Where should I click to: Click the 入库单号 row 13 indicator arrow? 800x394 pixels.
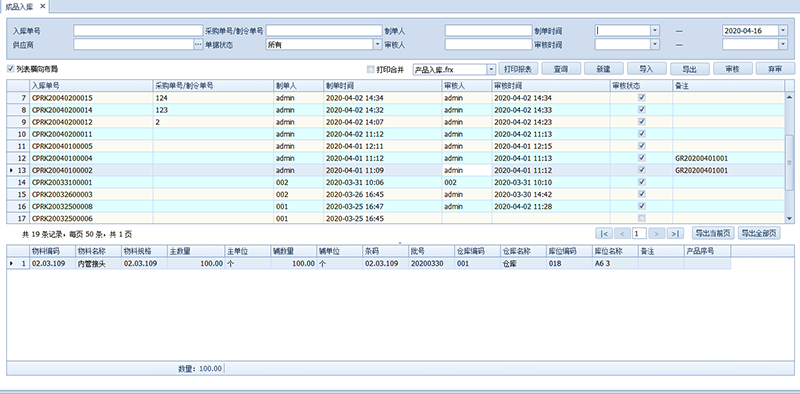11,170
